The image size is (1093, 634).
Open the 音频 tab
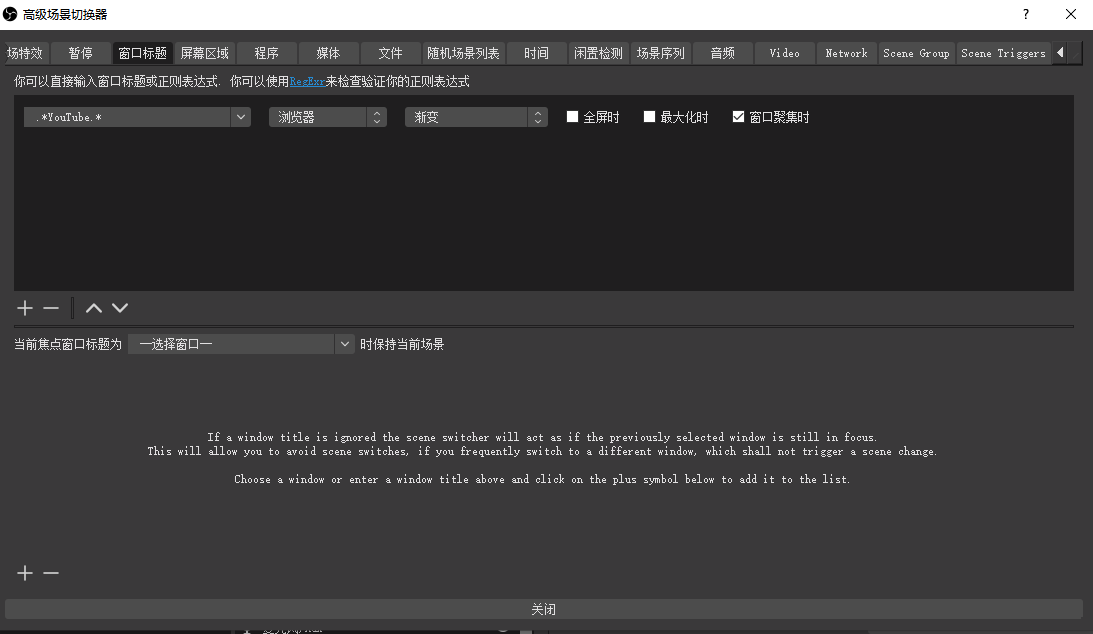(723, 53)
